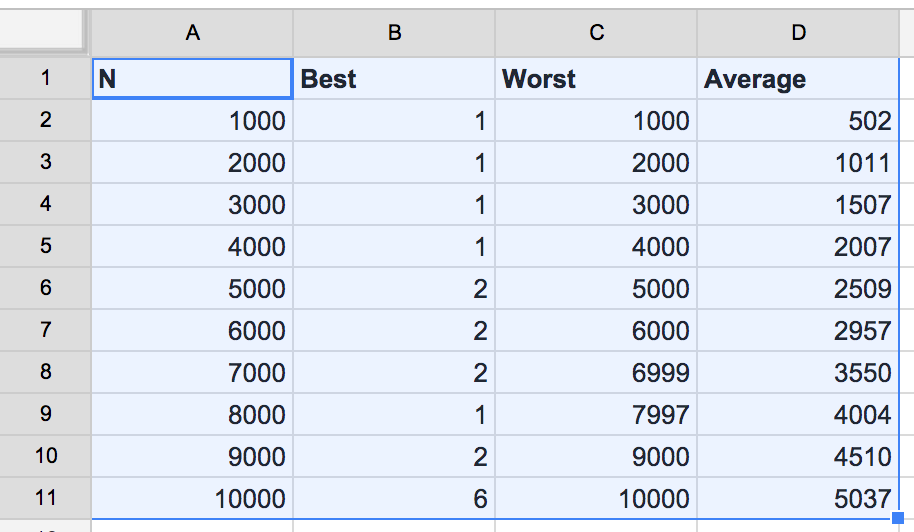Select row 6 header
This screenshot has width=914, height=532.
[x=45, y=288]
